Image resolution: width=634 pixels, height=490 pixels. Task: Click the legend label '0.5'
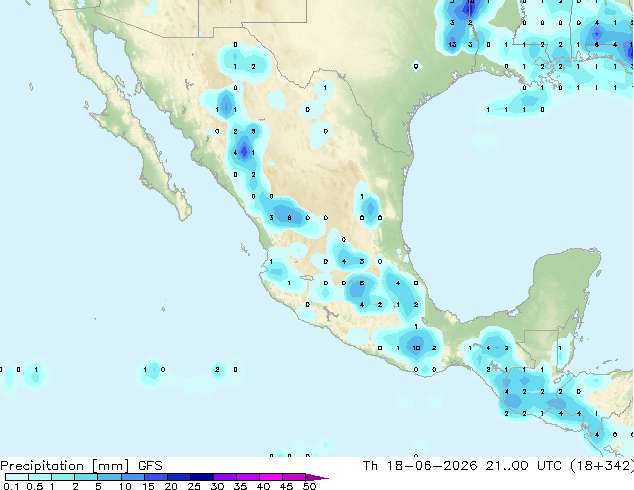click(35, 486)
